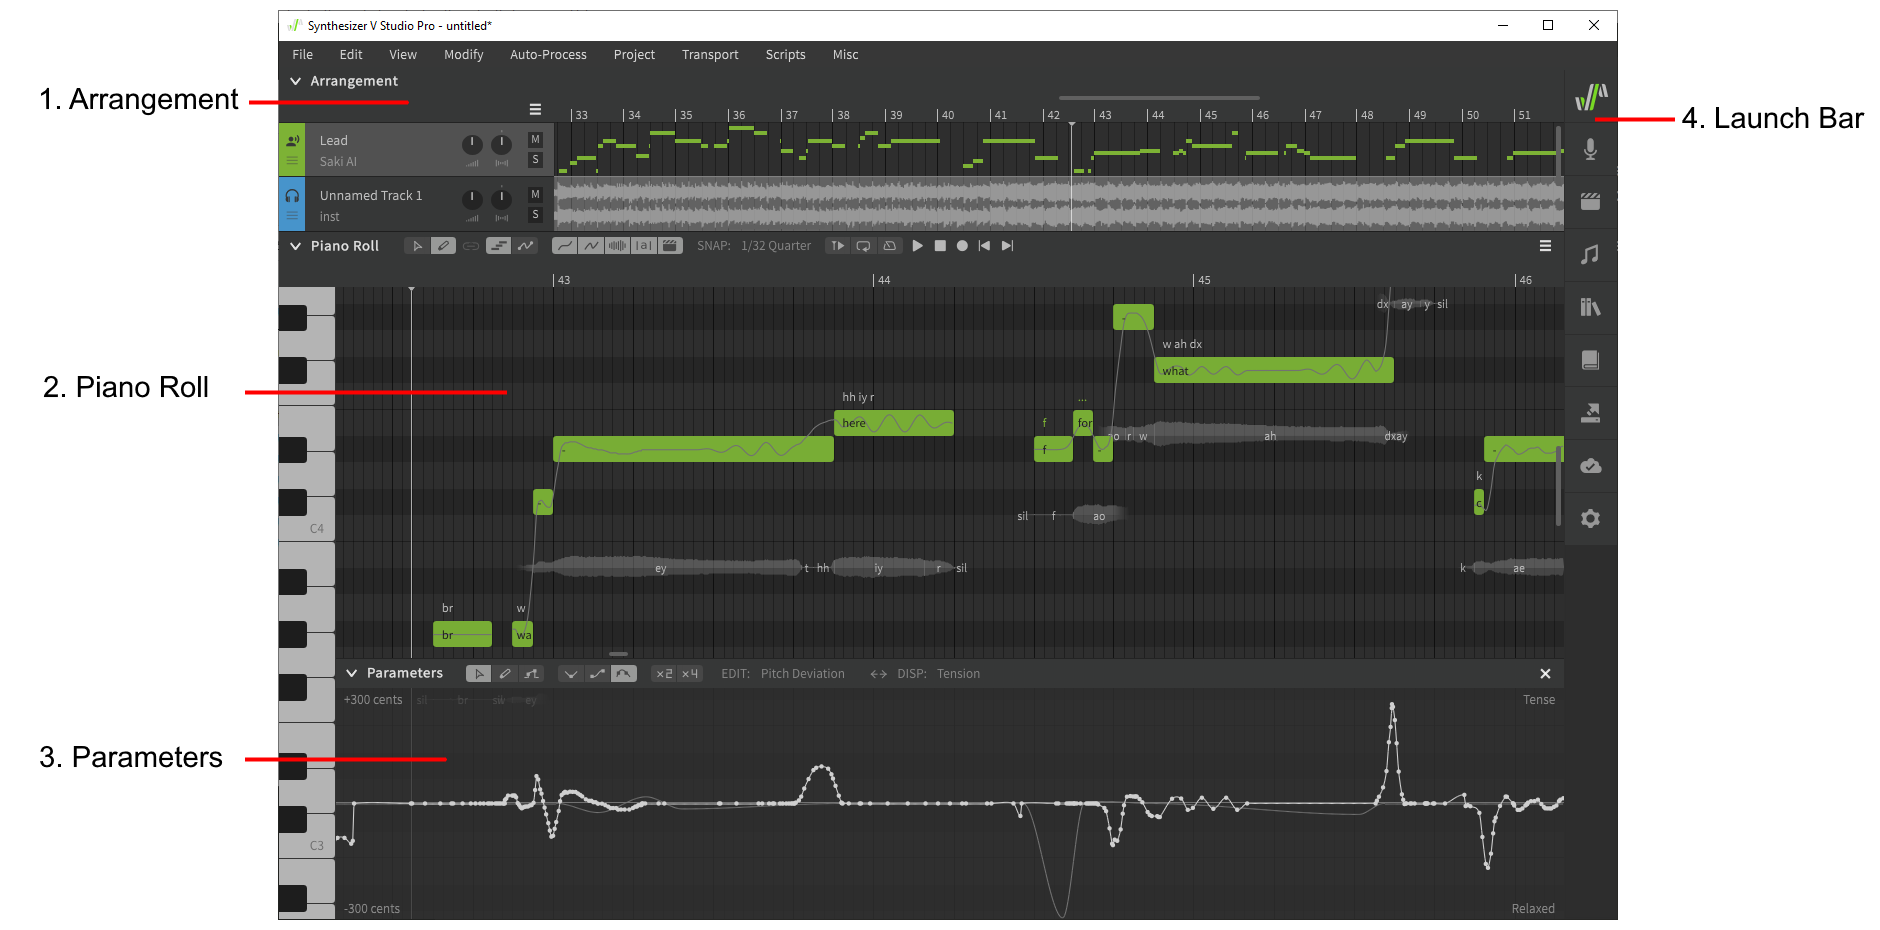The height and width of the screenshot is (930, 1880).
Task: Open the license and updates download panel
Action: [x=1590, y=413]
